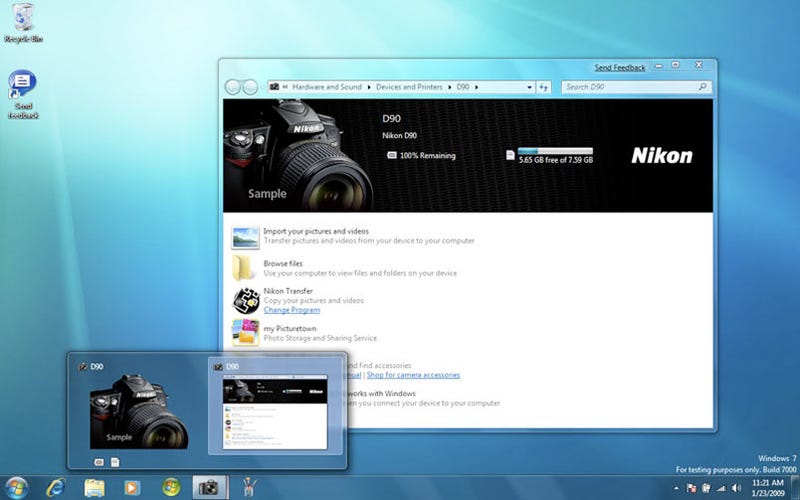Open Windows Media Player taskbar icon
The height and width of the screenshot is (500, 800).
click(132, 488)
